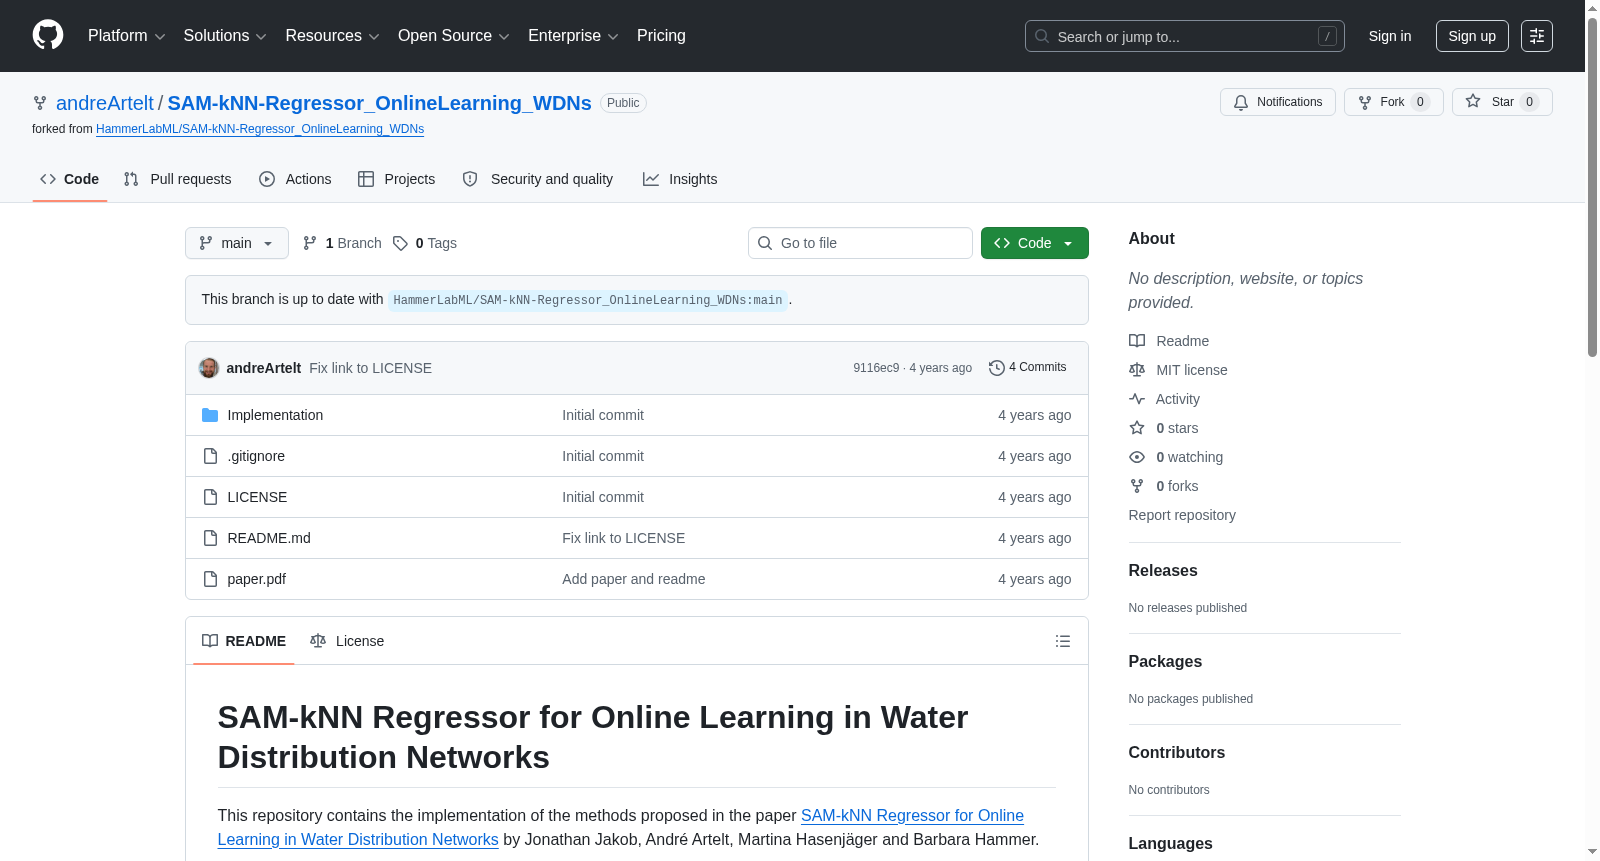Switch to the Pull requests tab
Image resolution: width=1600 pixels, height=861 pixels.
coord(177,179)
